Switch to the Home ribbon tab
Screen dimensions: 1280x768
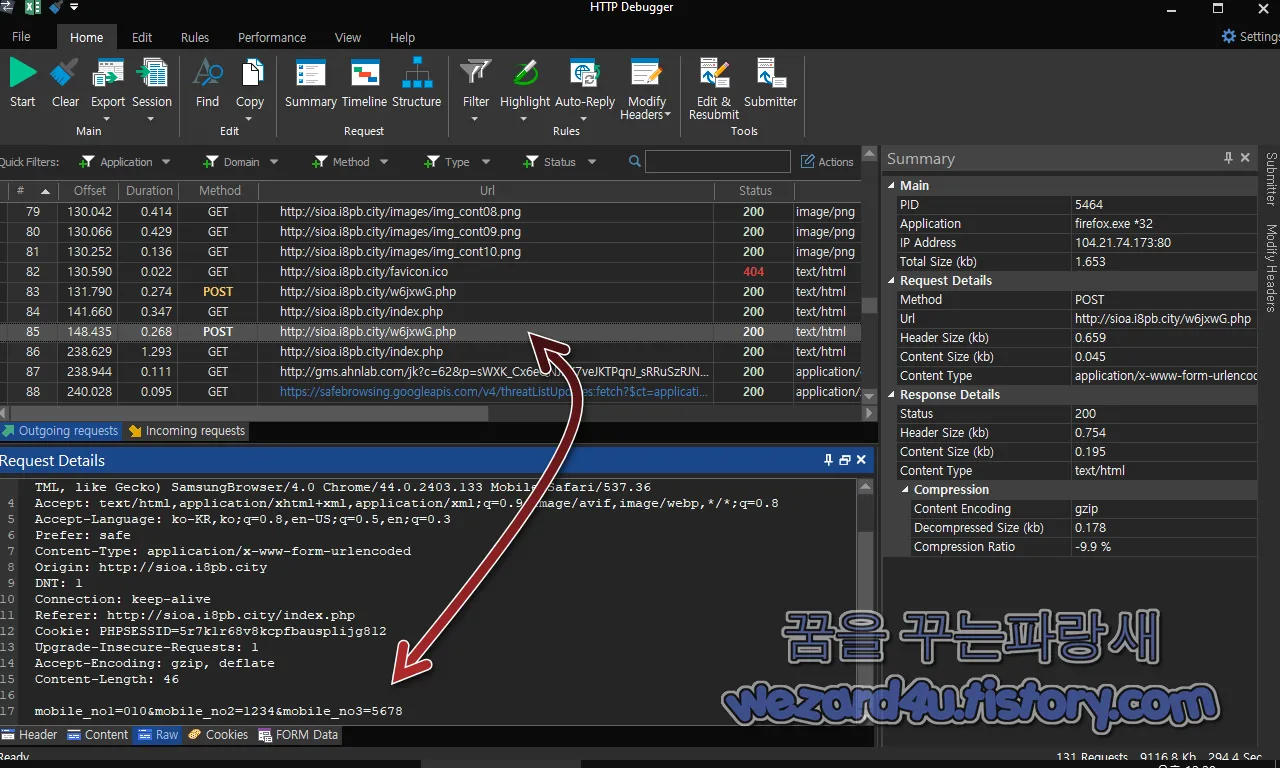click(x=86, y=37)
